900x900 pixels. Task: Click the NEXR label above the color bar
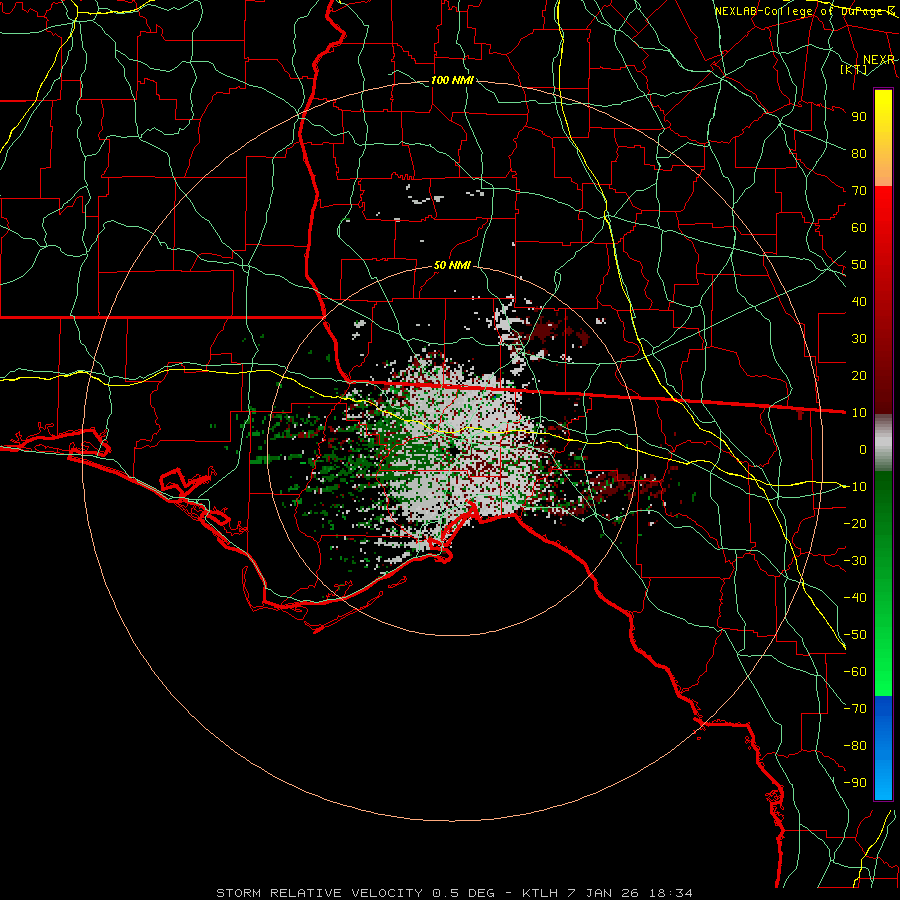tap(879, 60)
